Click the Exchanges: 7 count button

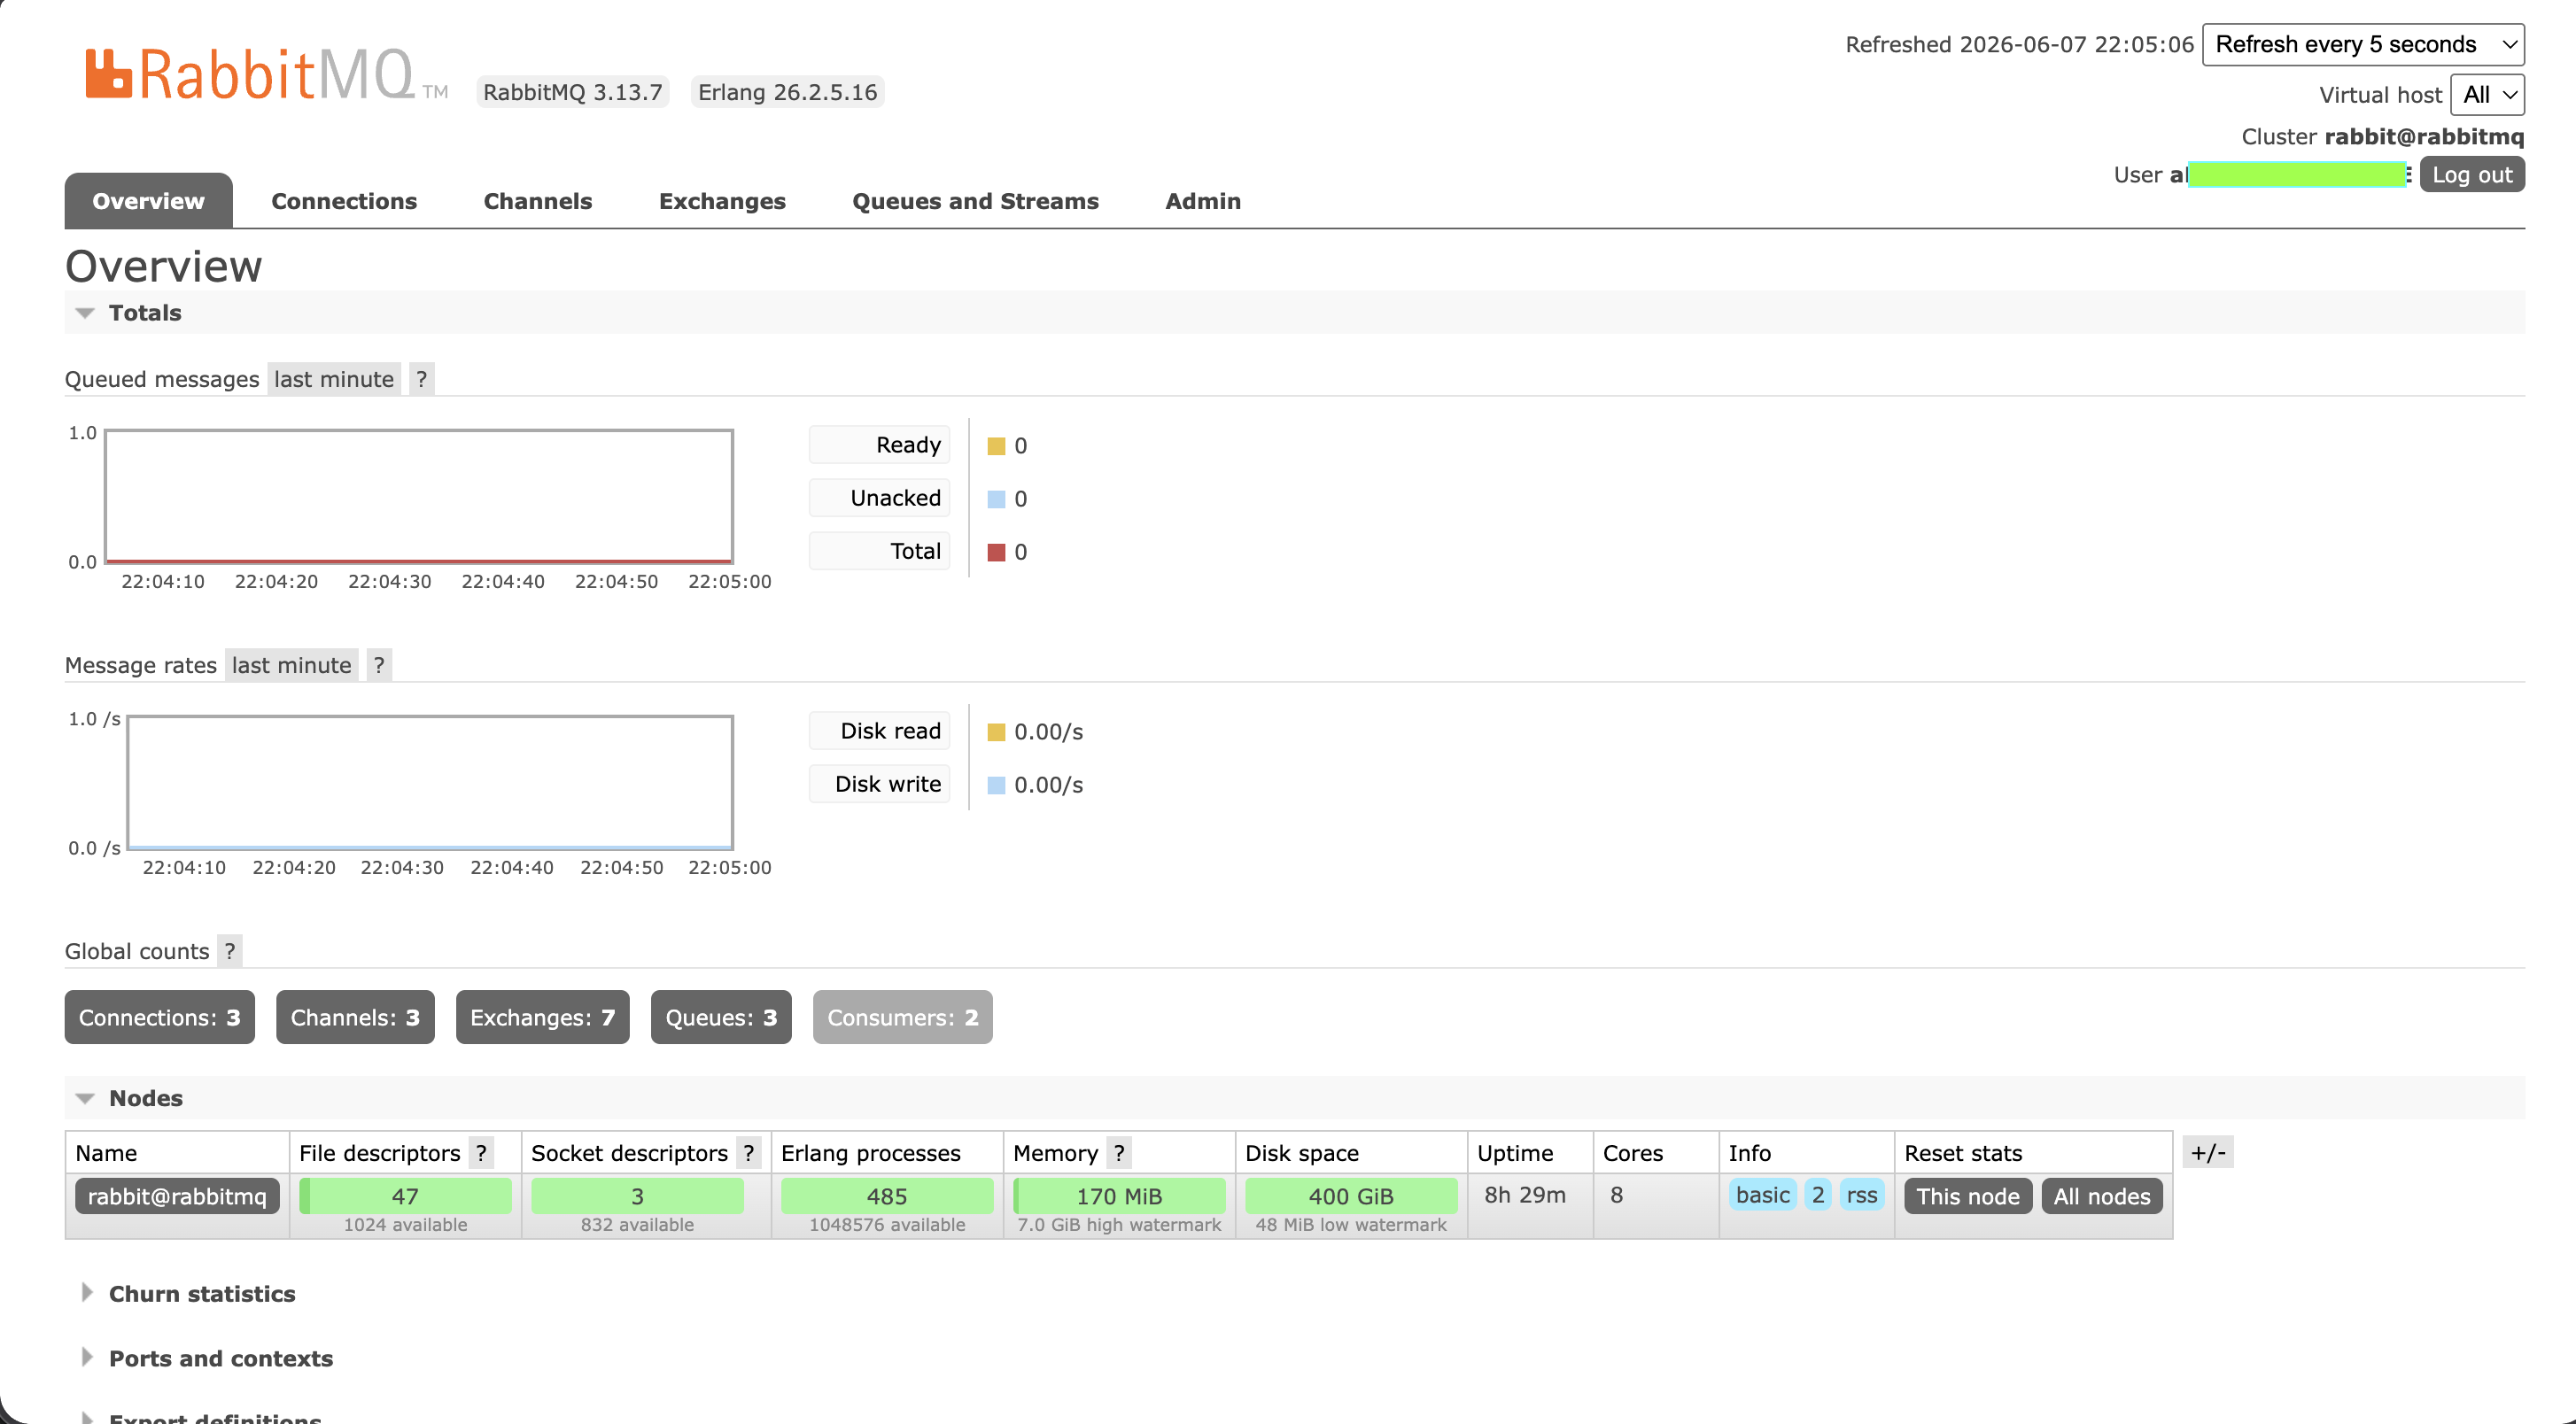(543, 1017)
